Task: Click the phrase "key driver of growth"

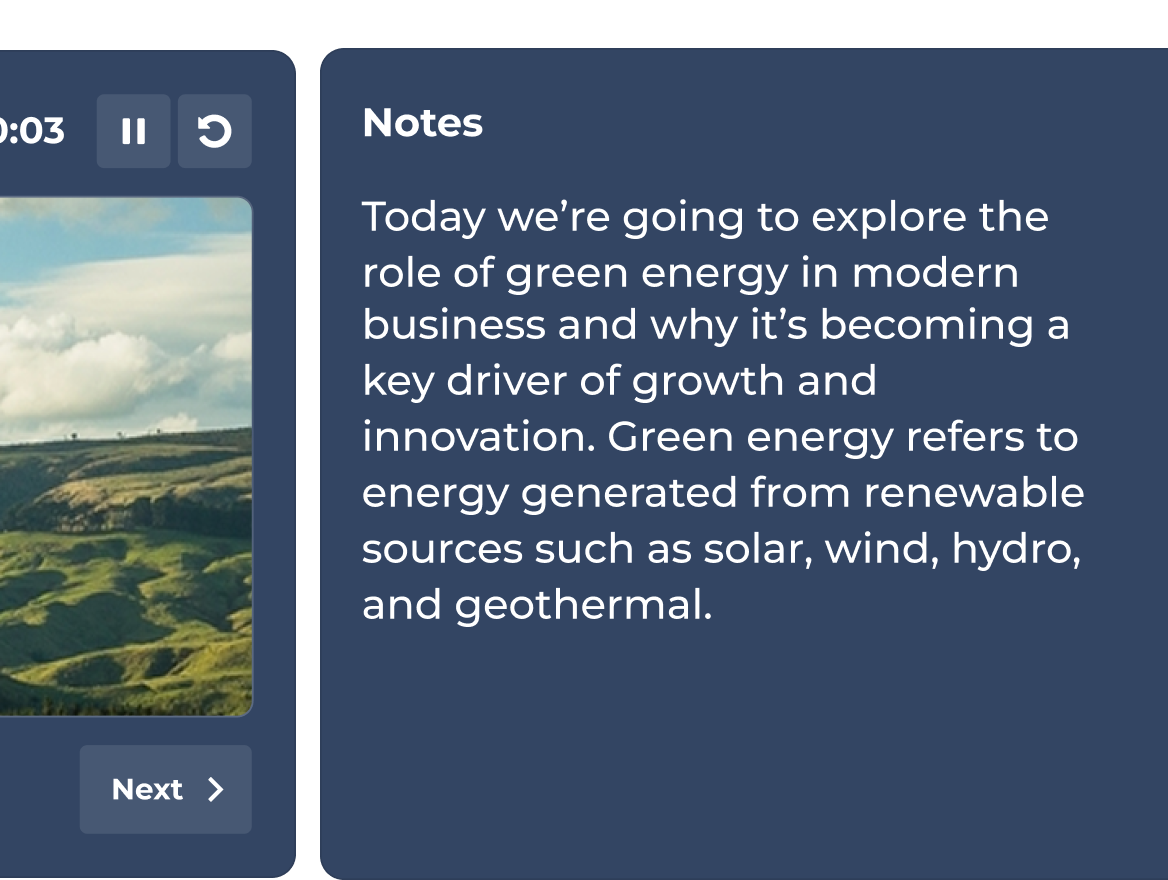Action: (x=573, y=382)
